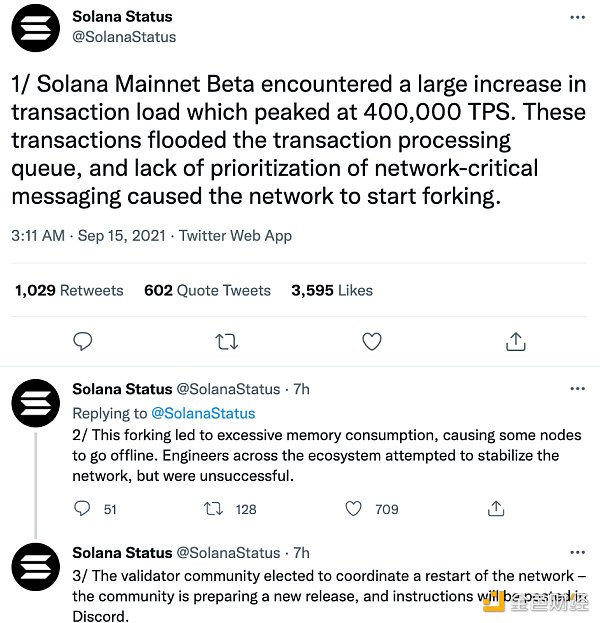Click the reply icon under main tweet
Viewport: 600px width, 623px height.
83,341
